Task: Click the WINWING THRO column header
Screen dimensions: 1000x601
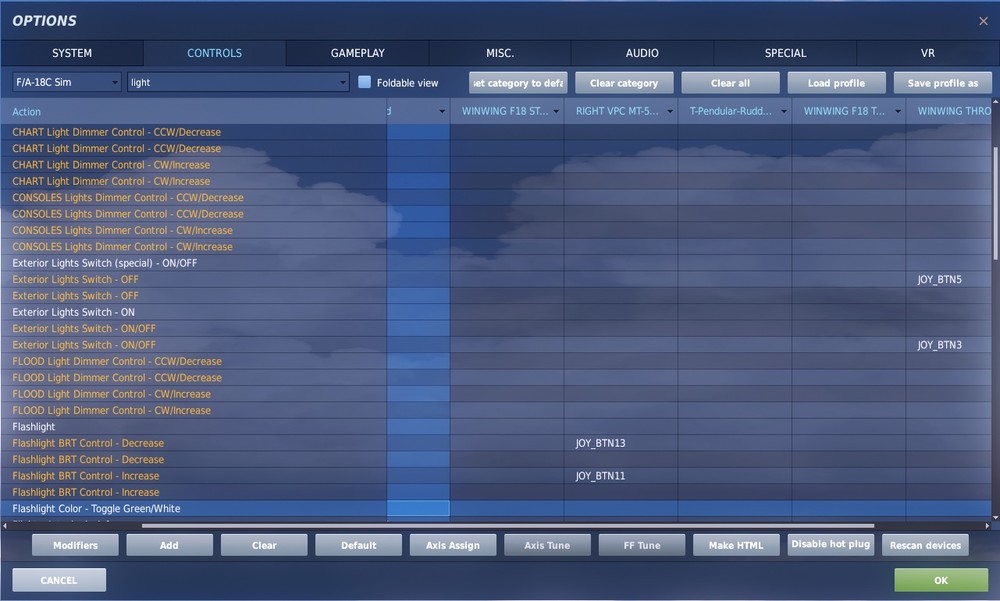Action: click(950, 112)
